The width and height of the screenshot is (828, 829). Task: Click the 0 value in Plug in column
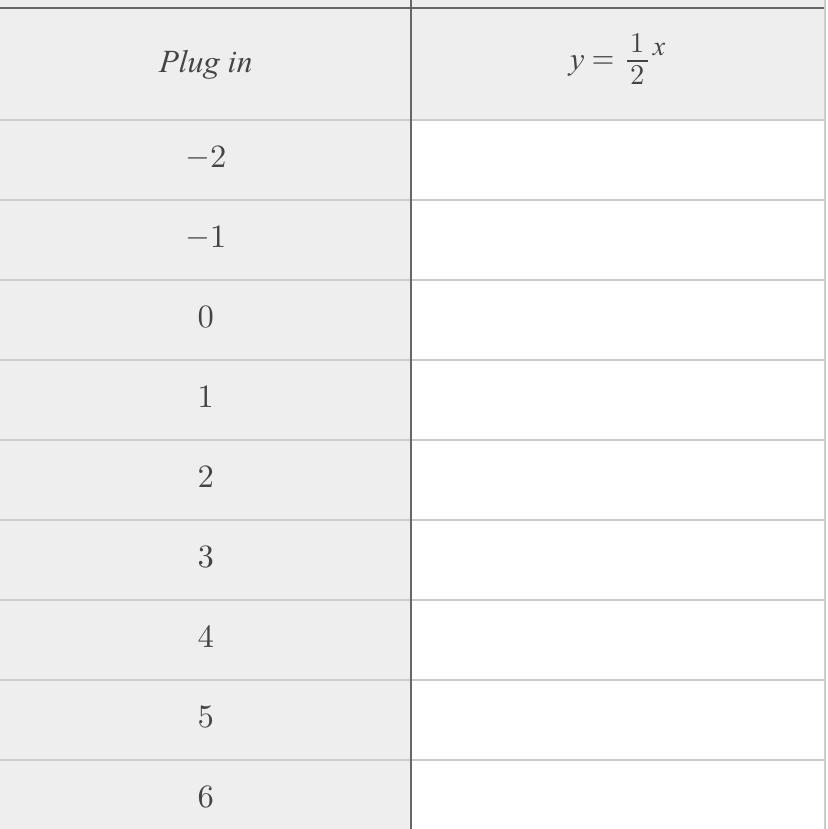205,318
